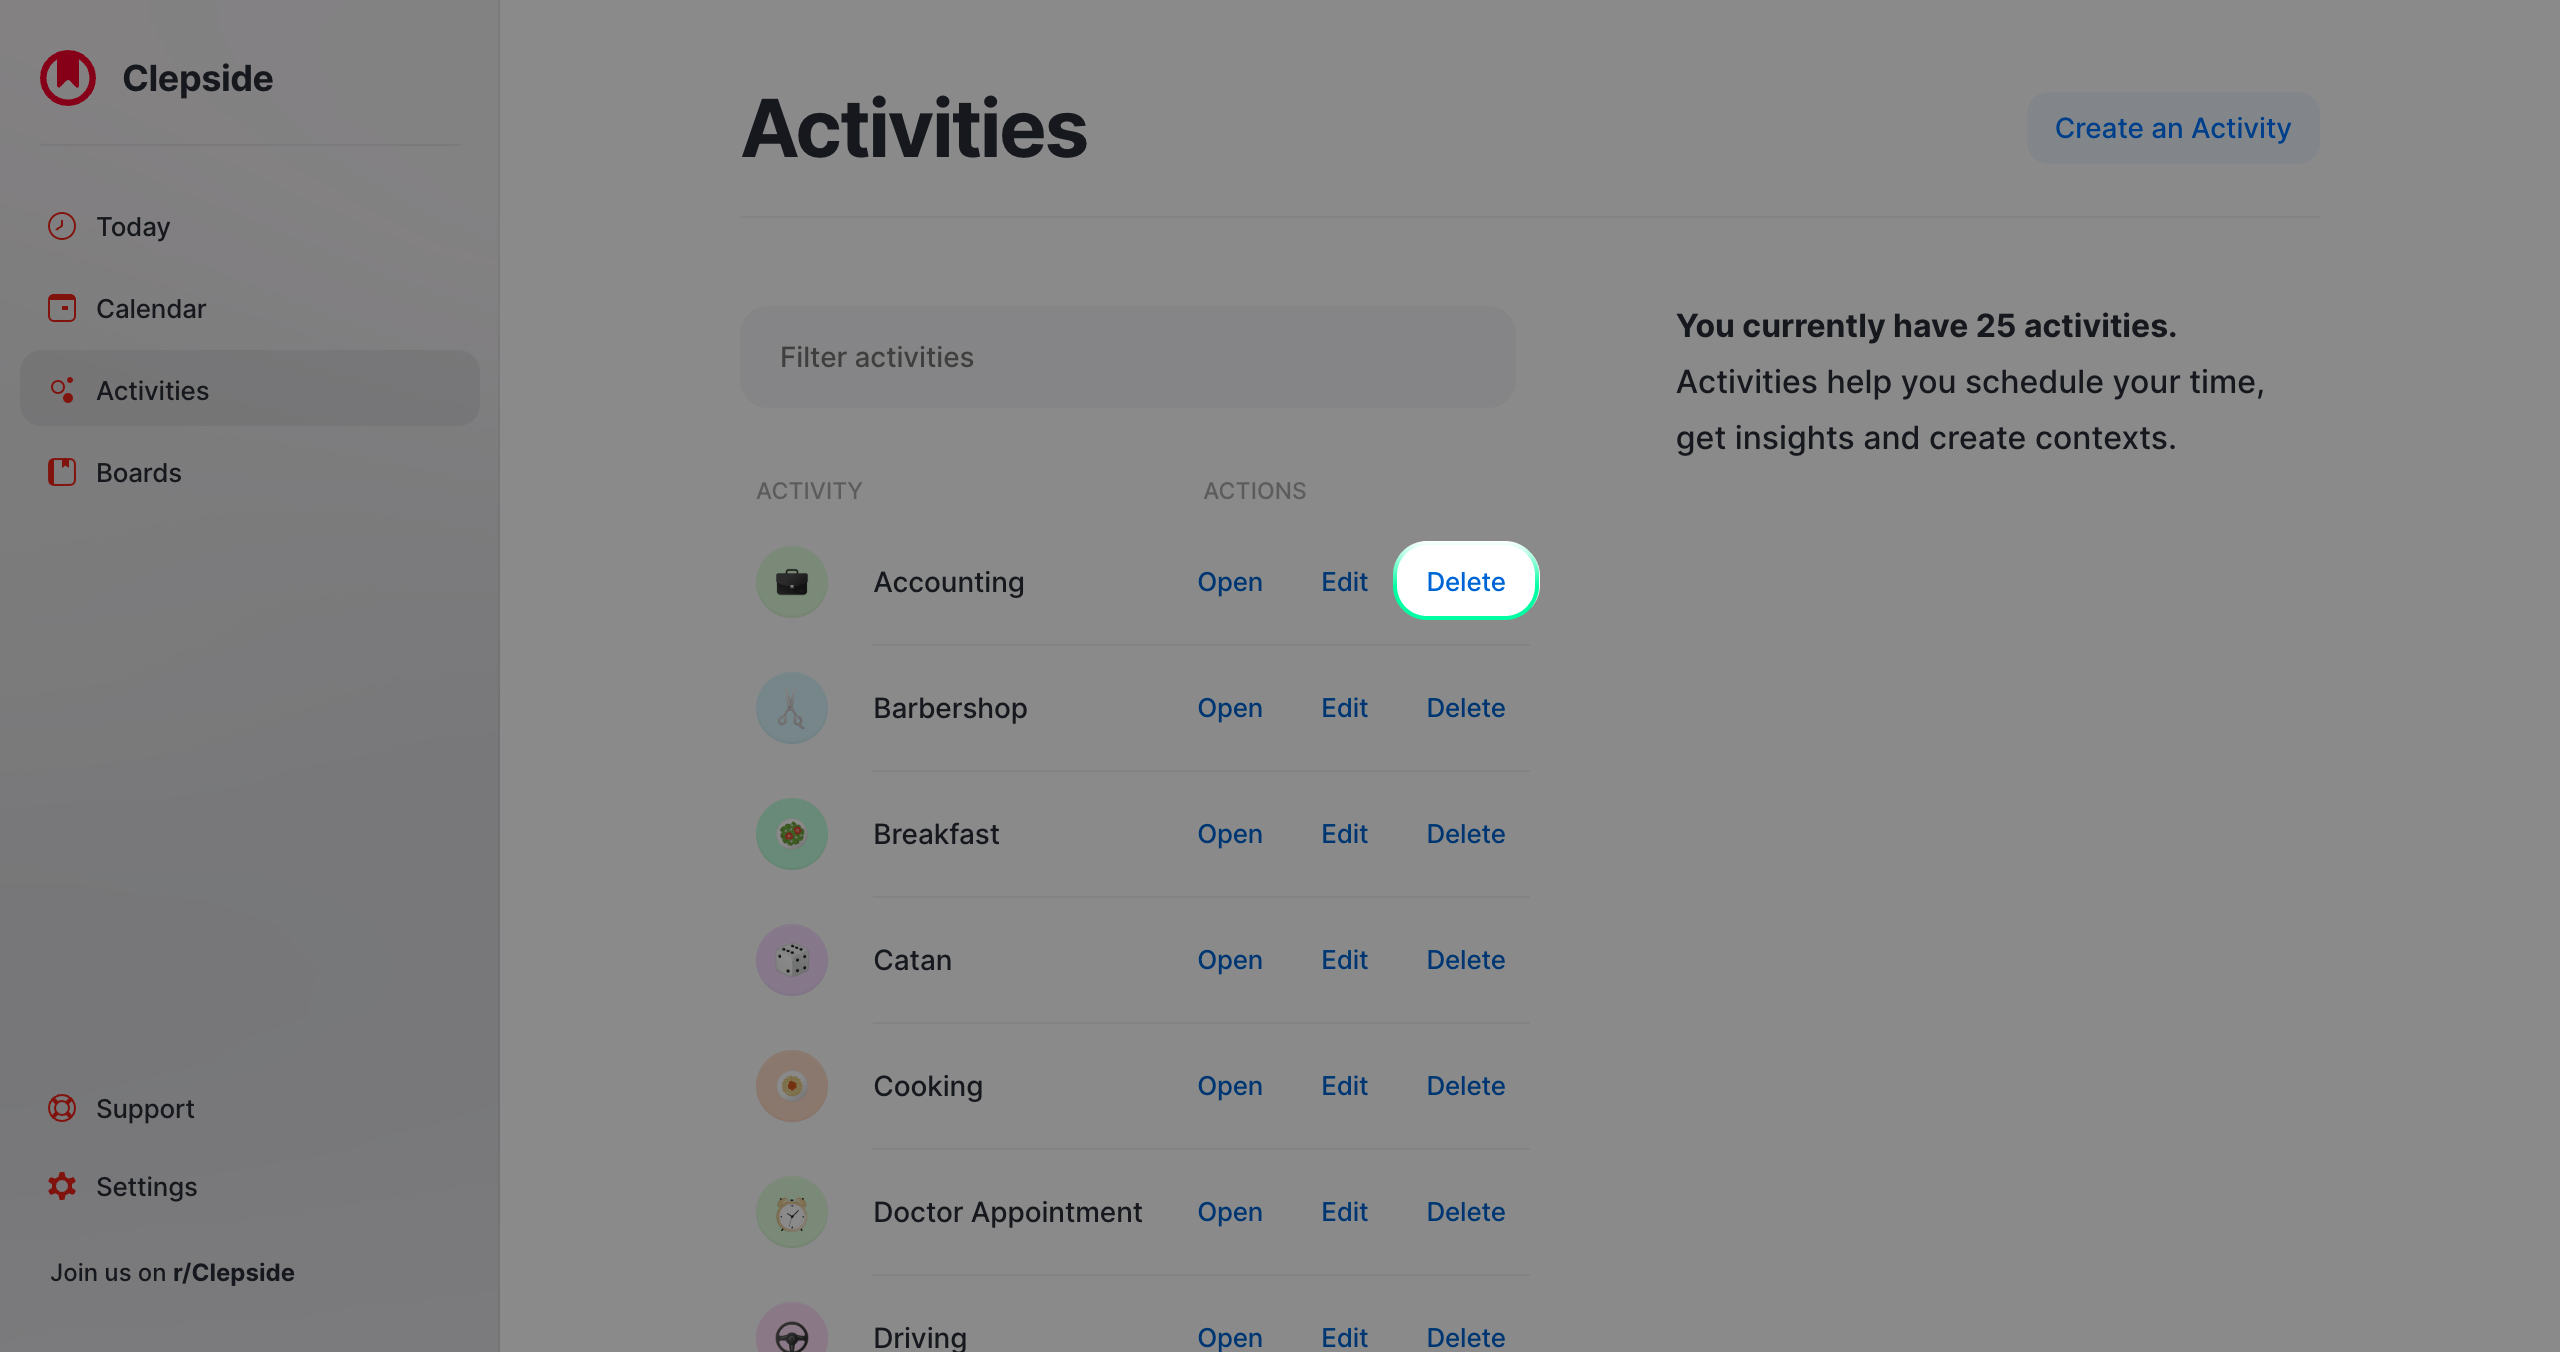Delete the Accounting activity
Viewport: 2560px width, 1352px height.
coord(1465,581)
